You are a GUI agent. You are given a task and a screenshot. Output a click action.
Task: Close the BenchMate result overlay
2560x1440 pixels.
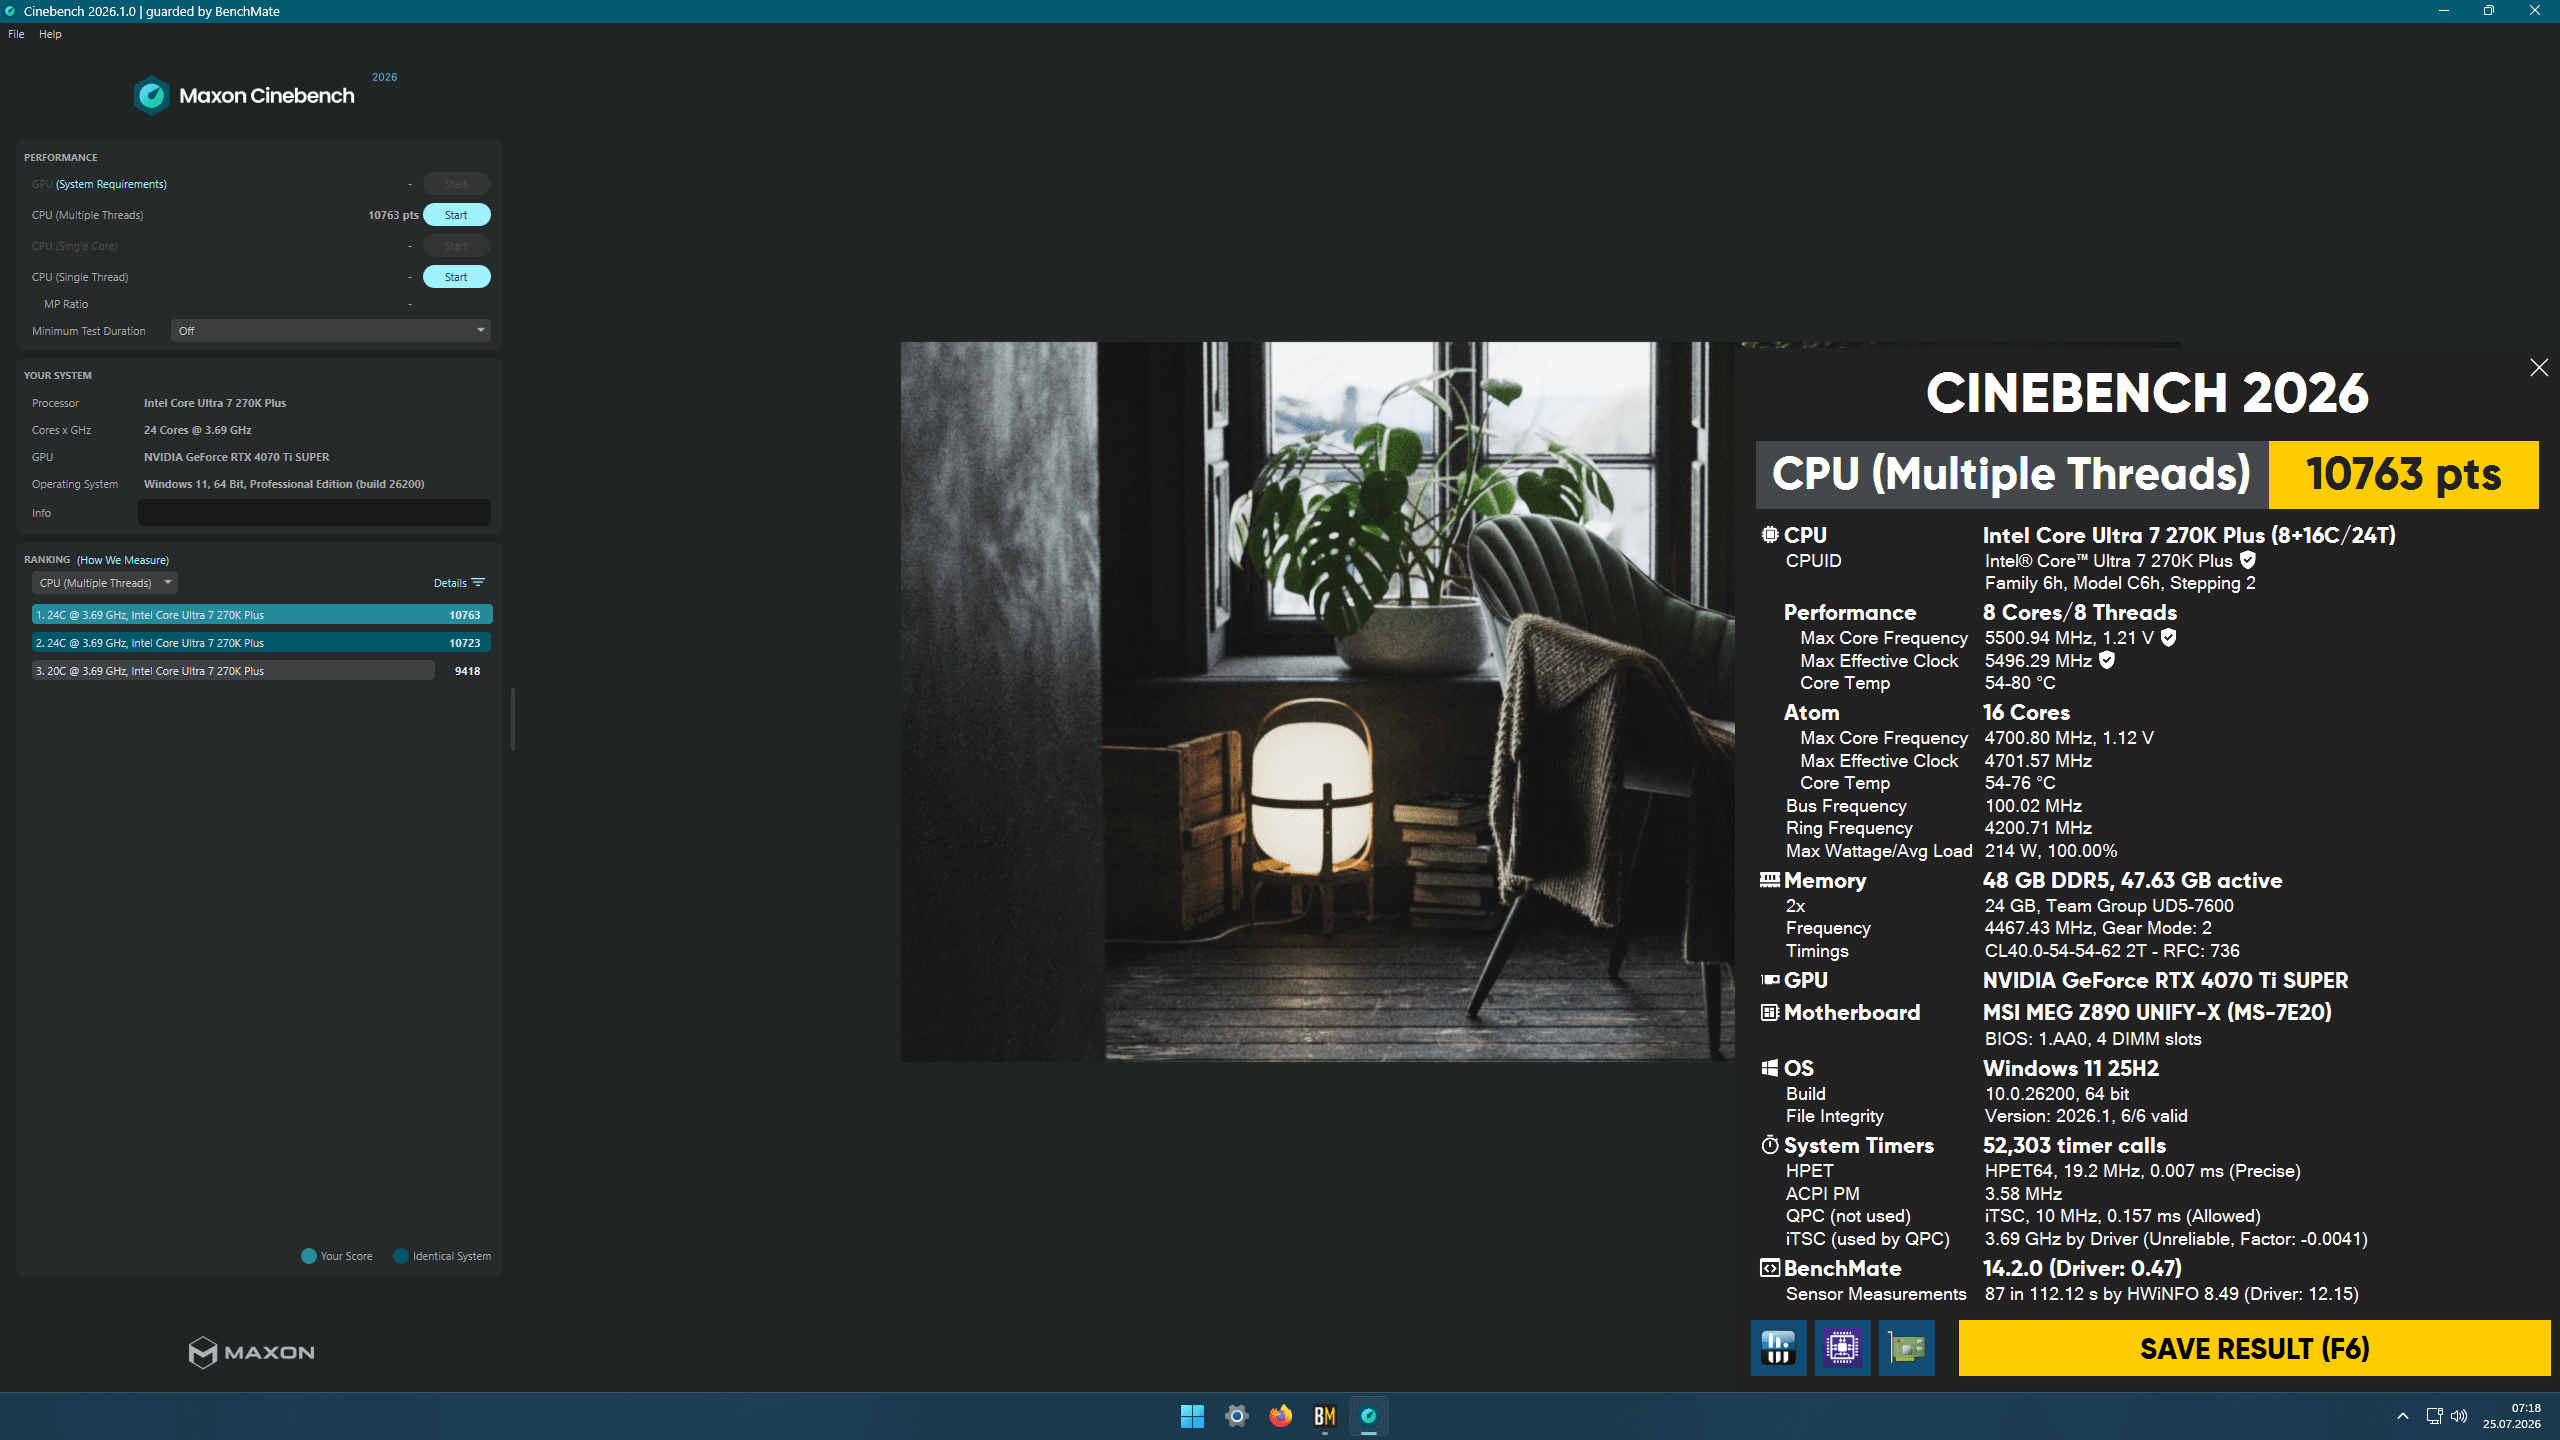(2539, 368)
